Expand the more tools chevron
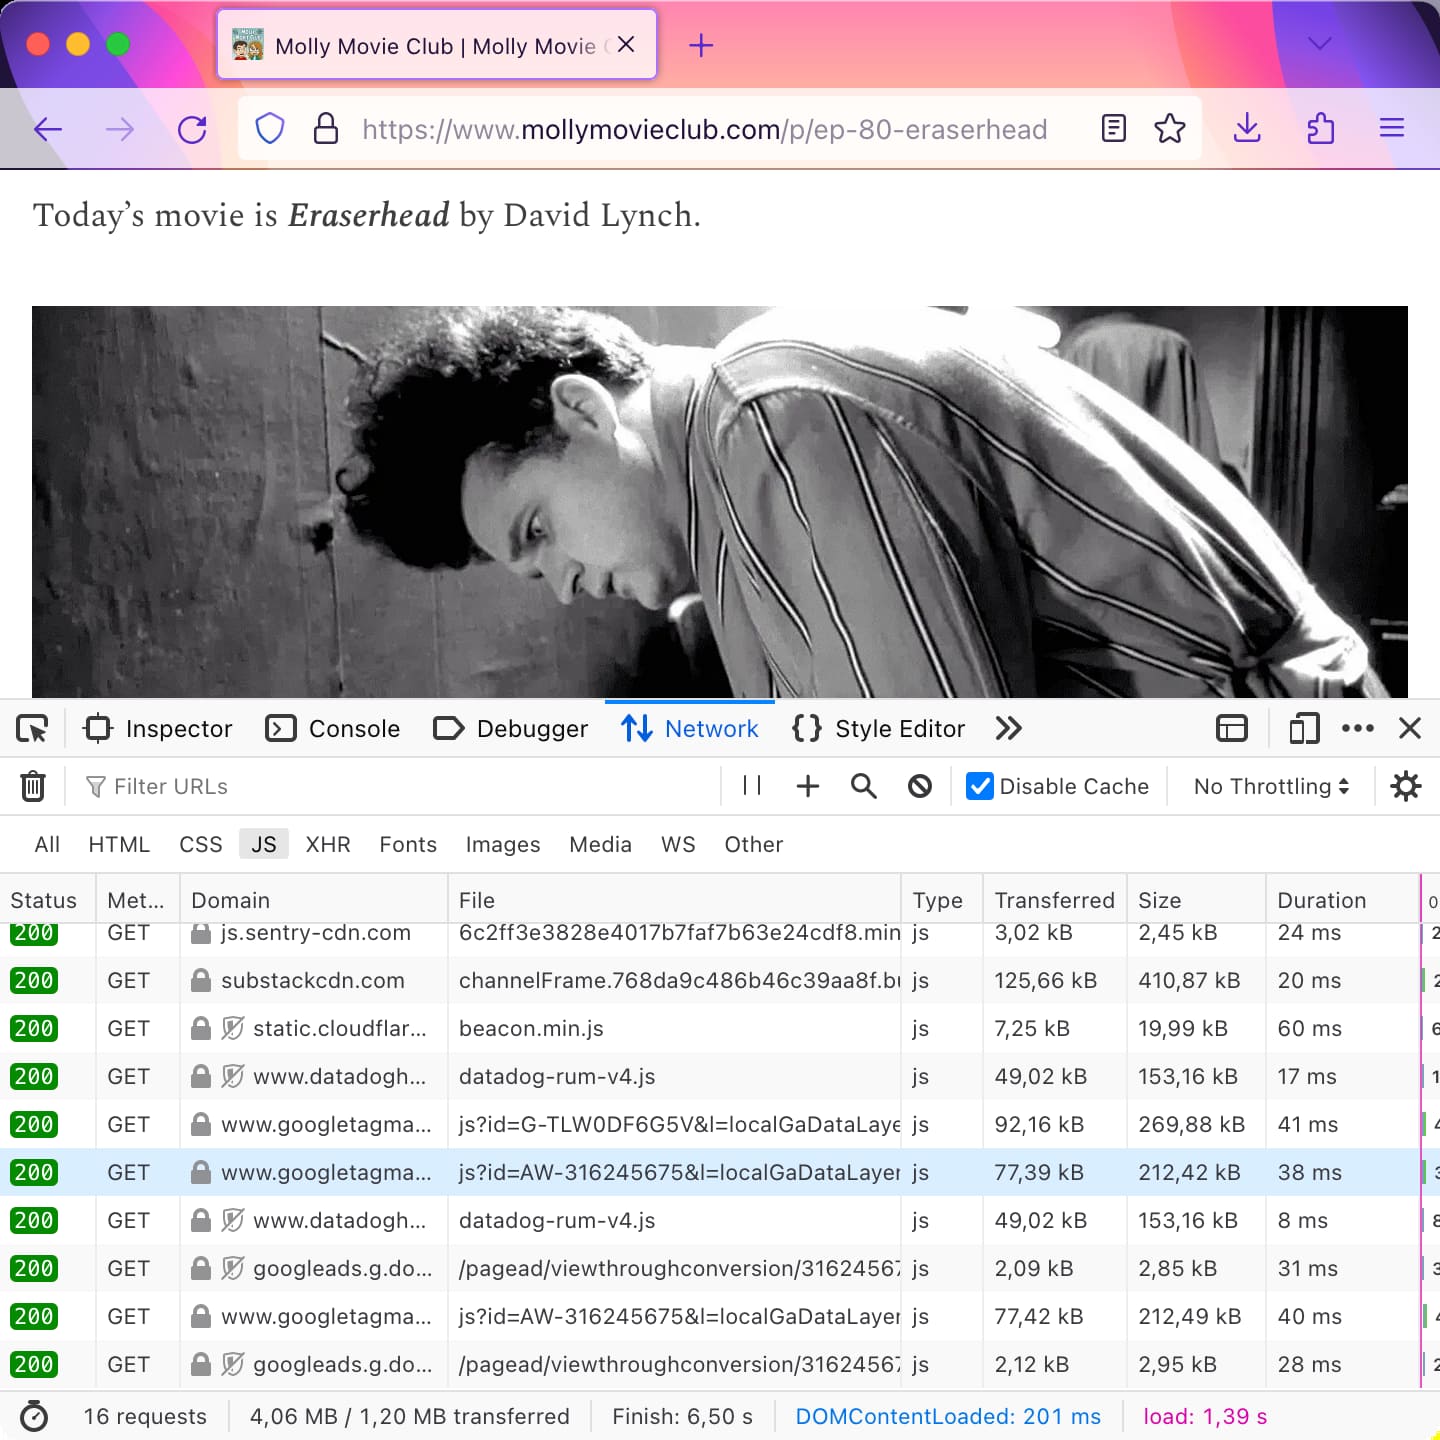 pos(1008,728)
